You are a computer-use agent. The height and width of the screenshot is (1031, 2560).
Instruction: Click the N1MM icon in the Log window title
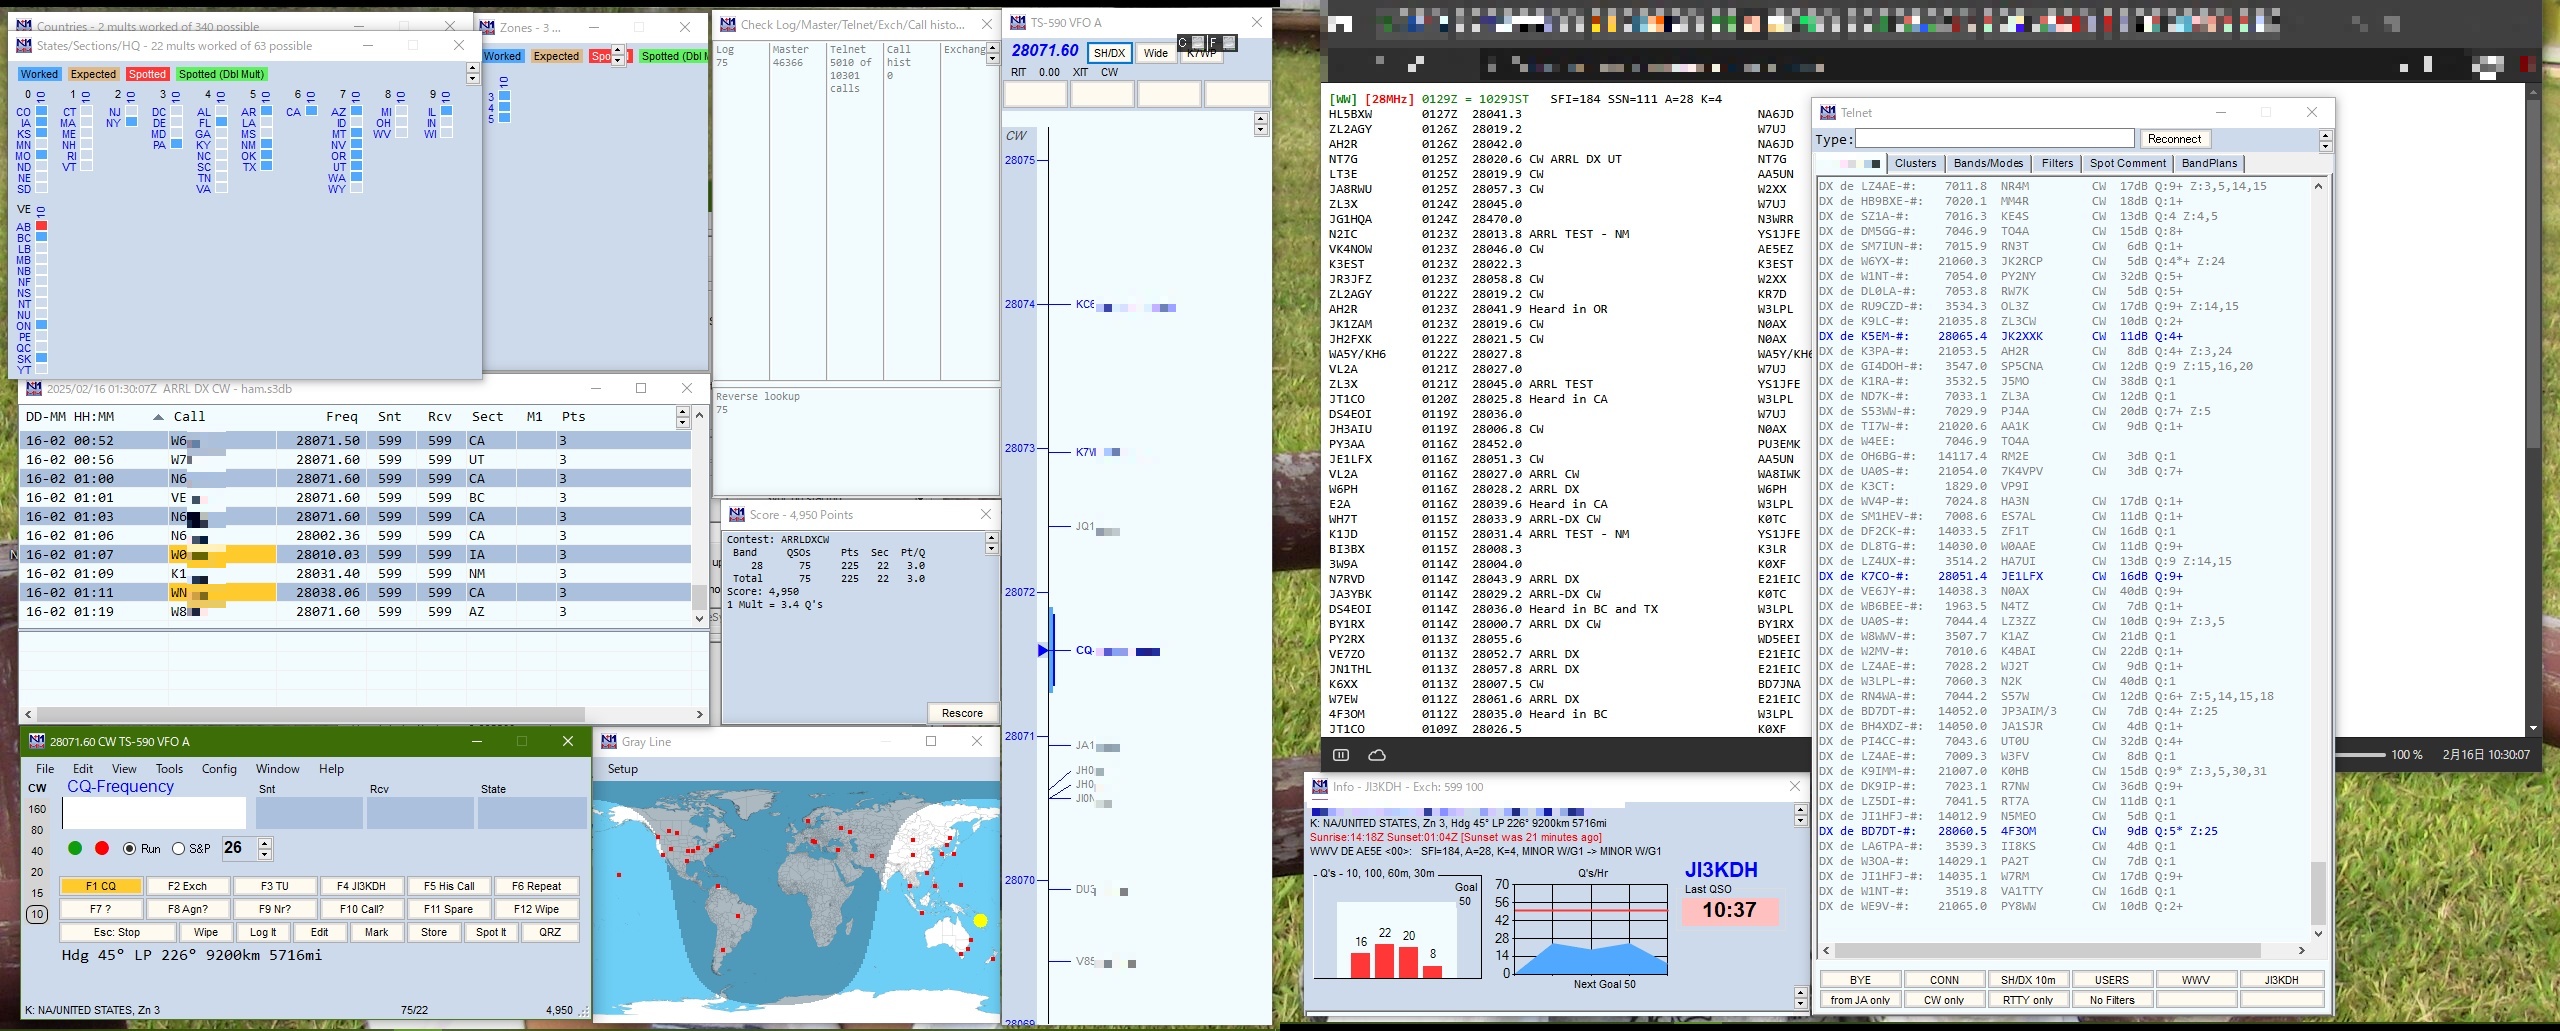tap(34, 389)
